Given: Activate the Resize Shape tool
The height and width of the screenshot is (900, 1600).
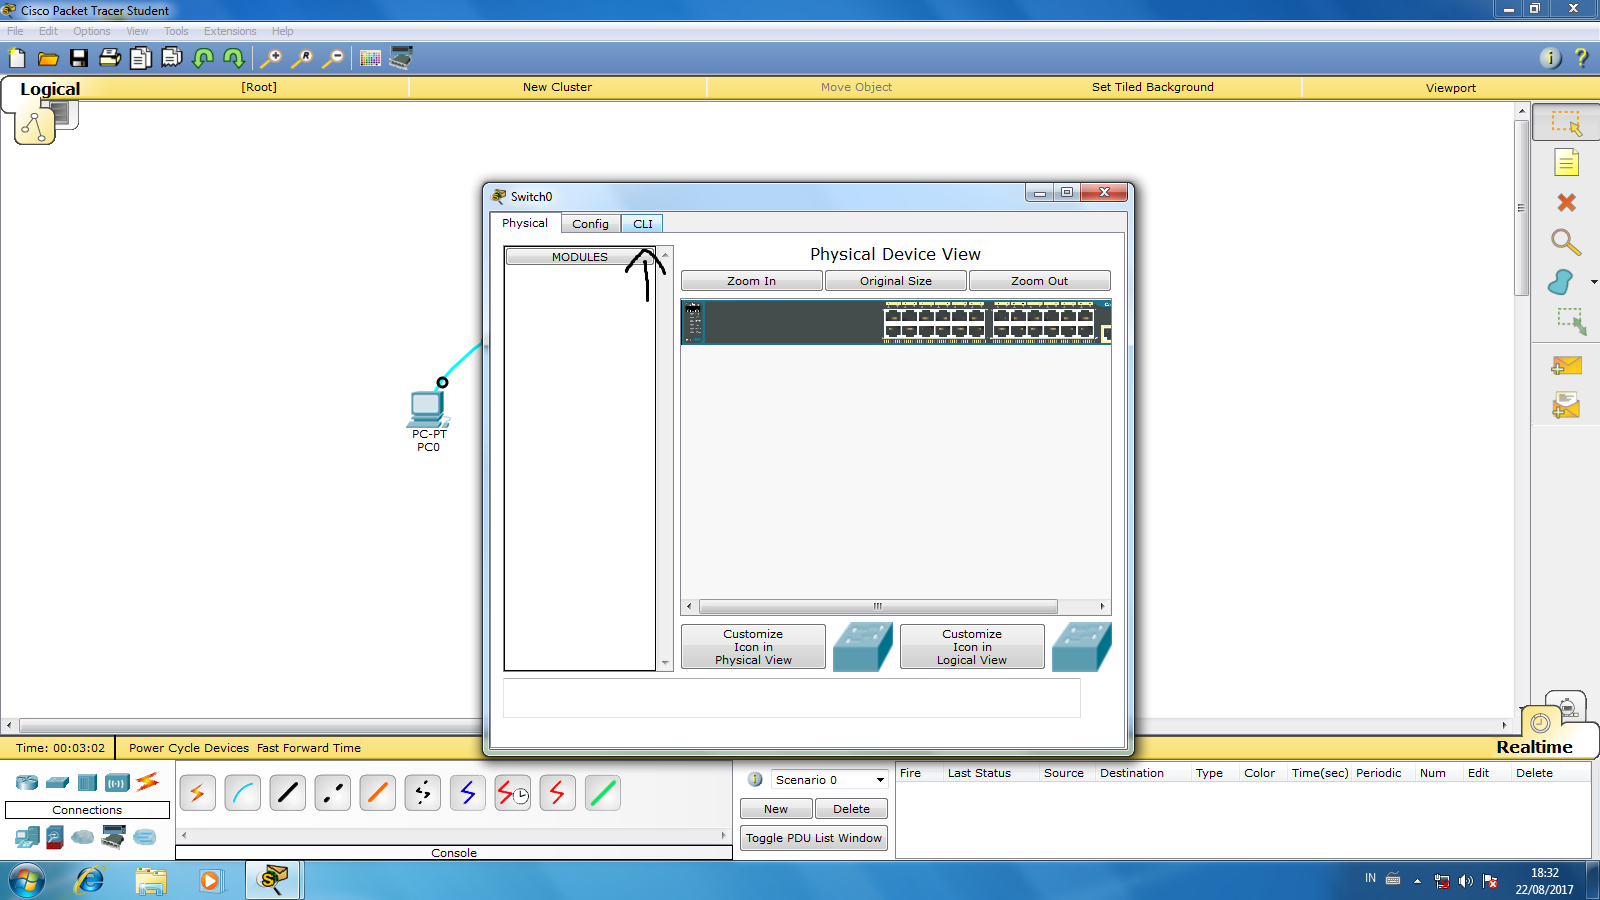Looking at the screenshot, I should [1573, 322].
